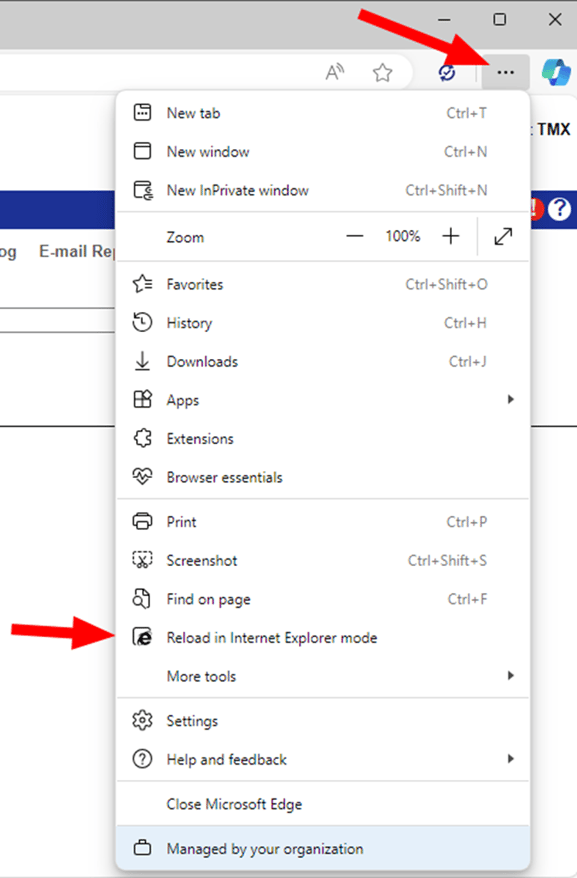Open the Settings and more ellipsis menu
Image resolution: width=577 pixels, height=878 pixels.
505,72
